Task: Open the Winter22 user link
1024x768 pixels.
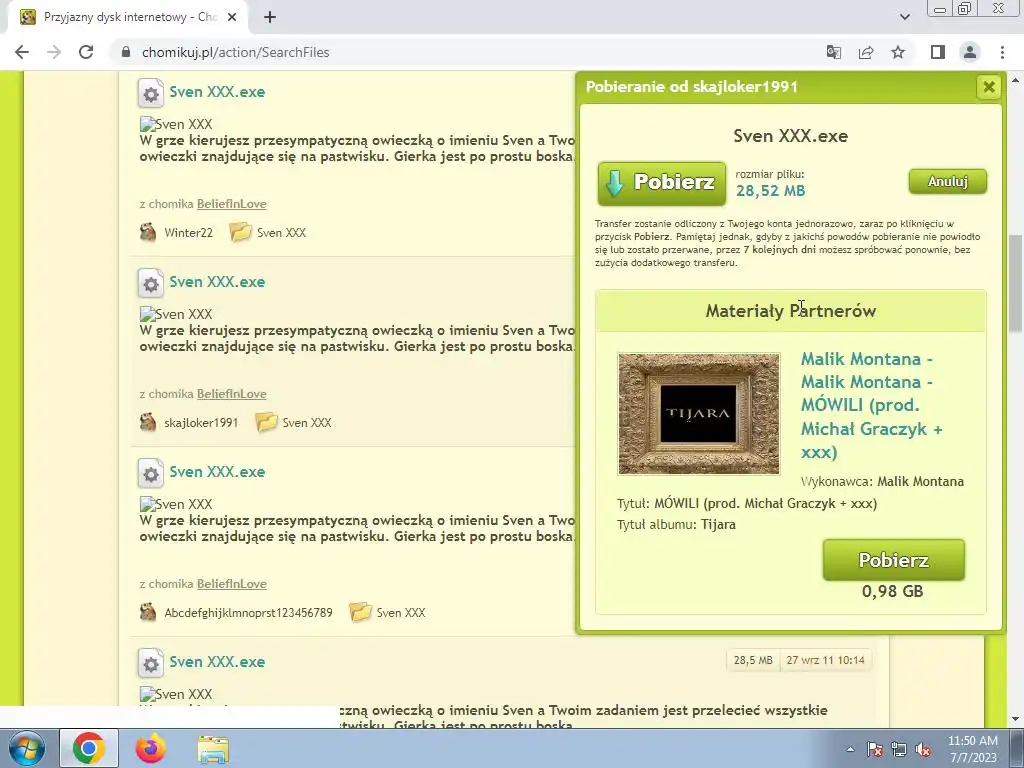Action: tap(188, 232)
